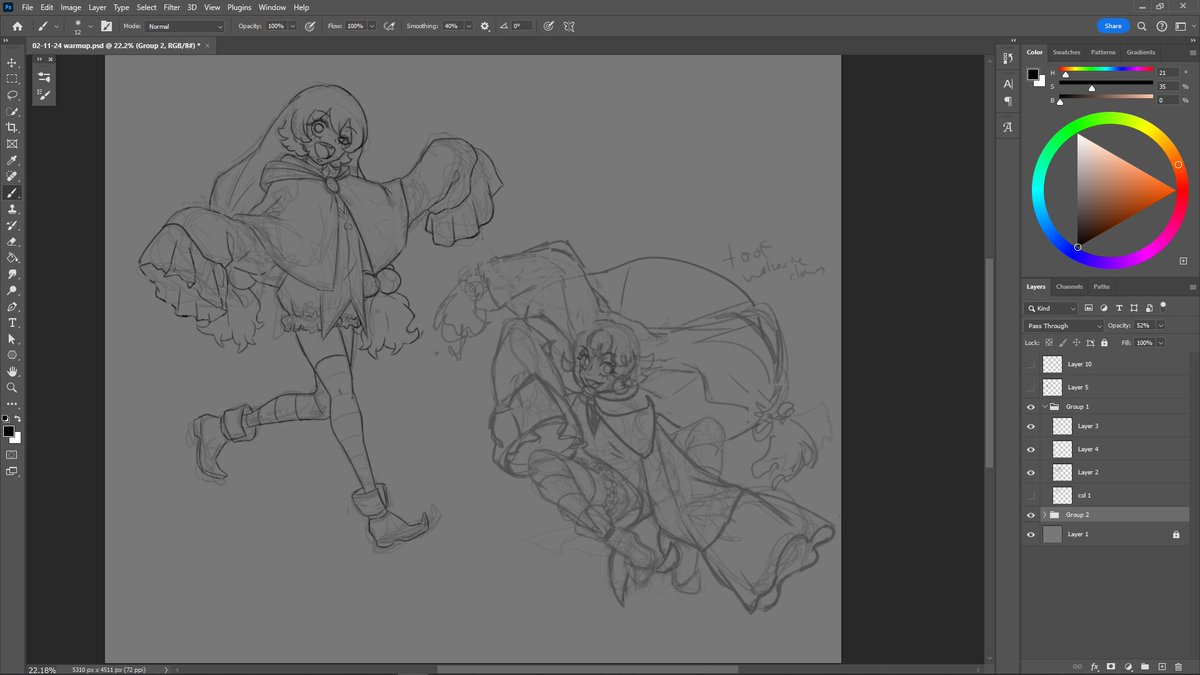The image size is (1200, 675).
Task: Hide Group 1 visibility eye
Action: pyautogui.click(x=1031, y=407)
